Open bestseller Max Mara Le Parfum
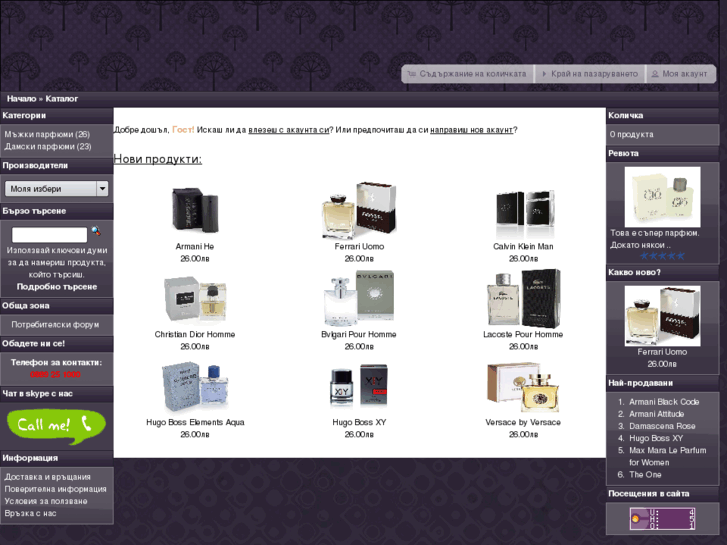 (x=668, y=456)
